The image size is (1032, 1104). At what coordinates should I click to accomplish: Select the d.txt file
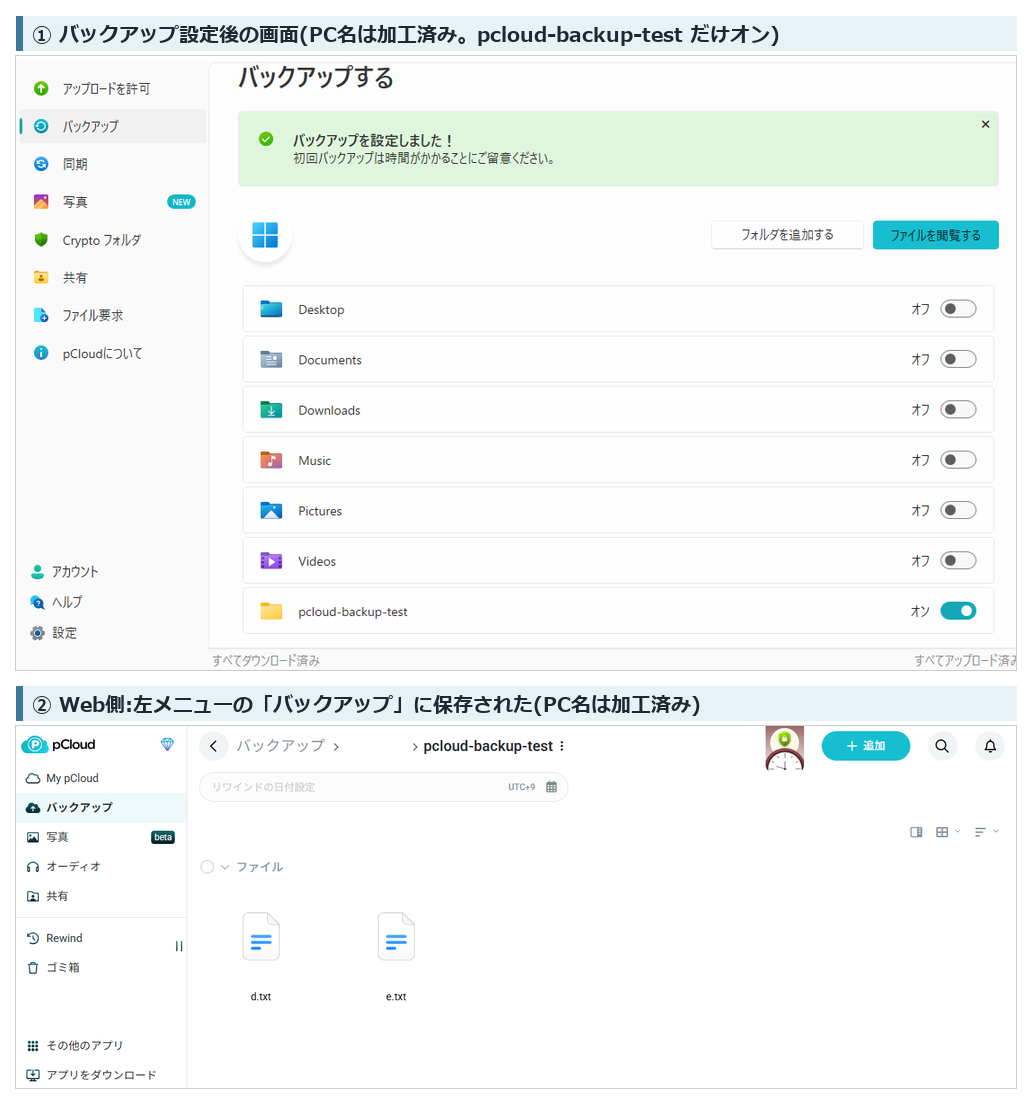pyautogui.click(x=261, y=957)
